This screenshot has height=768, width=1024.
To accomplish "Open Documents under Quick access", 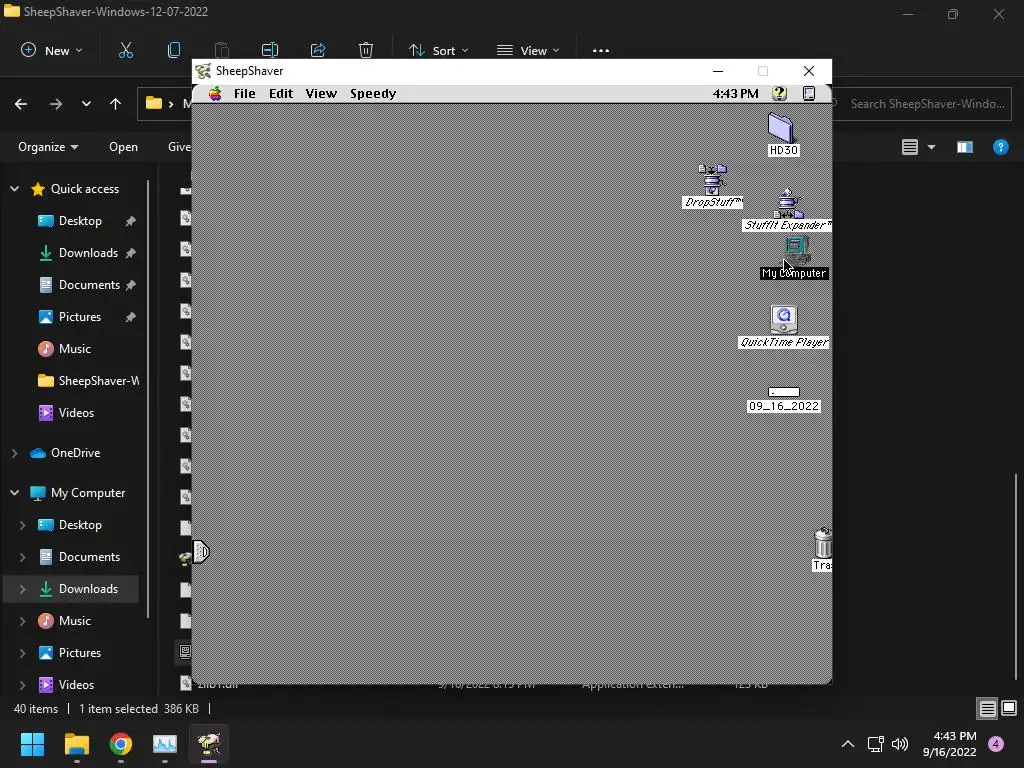I will click(x=89, y=285).
